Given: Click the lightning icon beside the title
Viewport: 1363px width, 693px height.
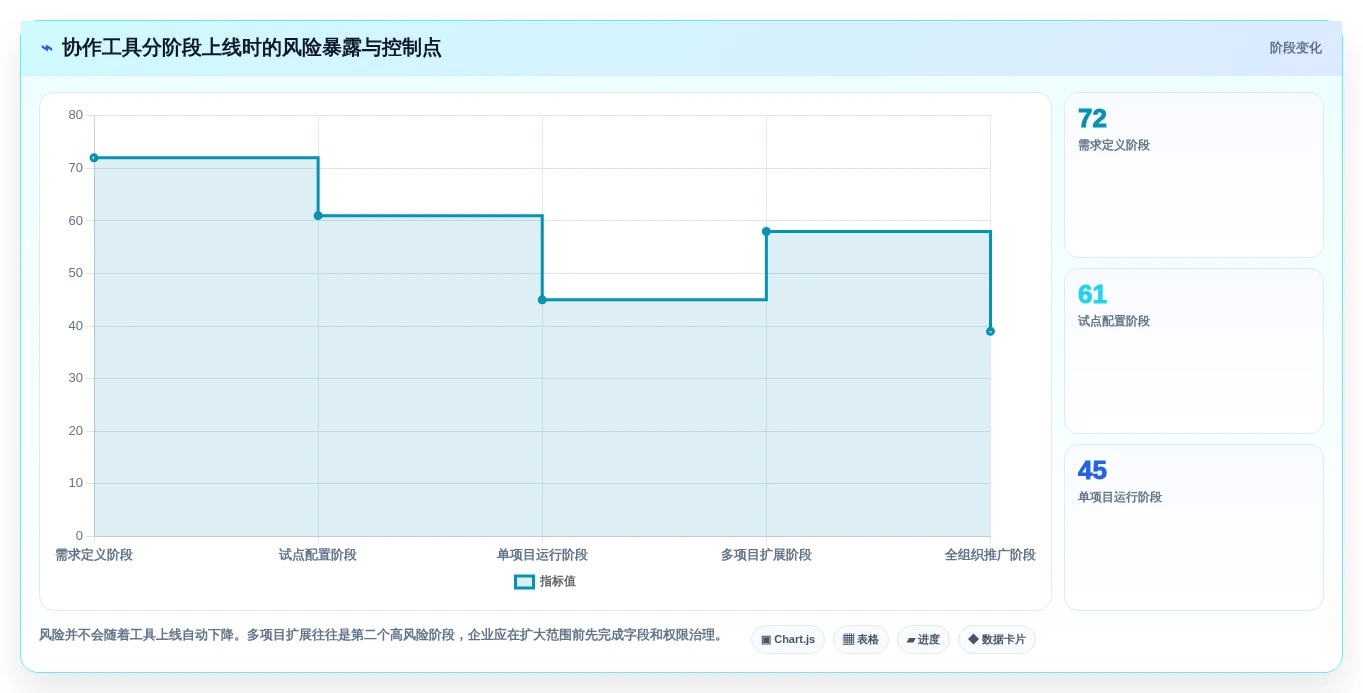Looking at the screenshot, I should pos(47,48).
